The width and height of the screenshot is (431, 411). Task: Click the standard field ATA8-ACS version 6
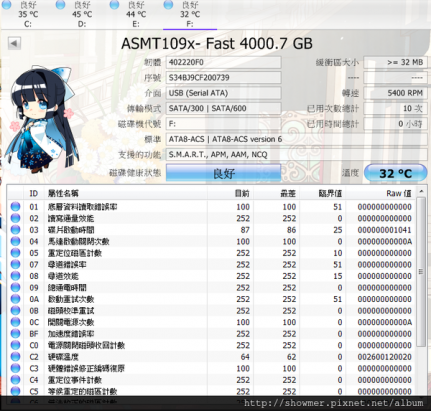point(297,139)
